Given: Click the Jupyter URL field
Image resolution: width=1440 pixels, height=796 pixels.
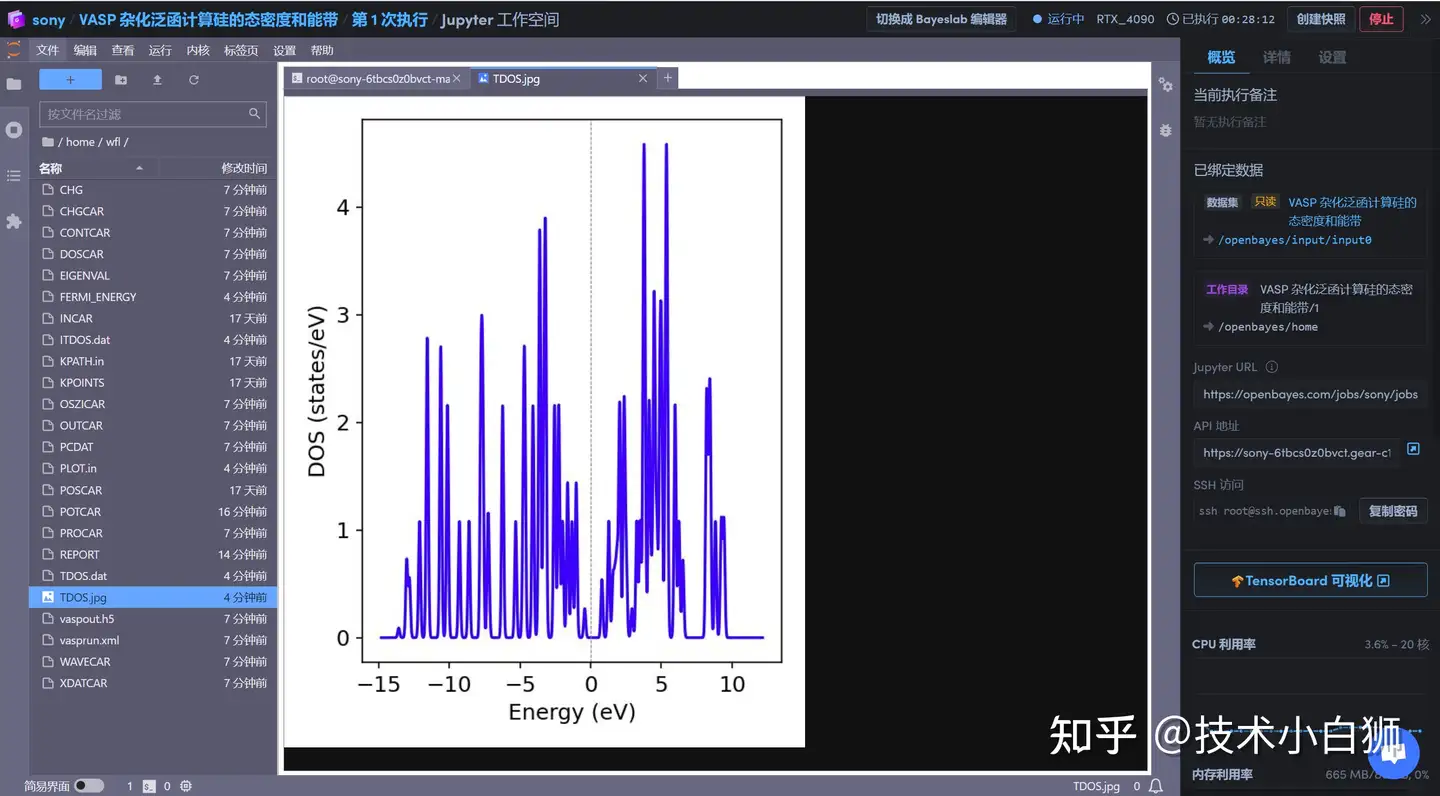Looking at the screenshot, I should 1310,394.
